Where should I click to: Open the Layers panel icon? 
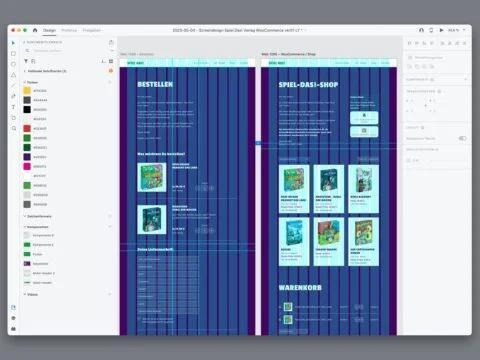[x=13, y=318]
